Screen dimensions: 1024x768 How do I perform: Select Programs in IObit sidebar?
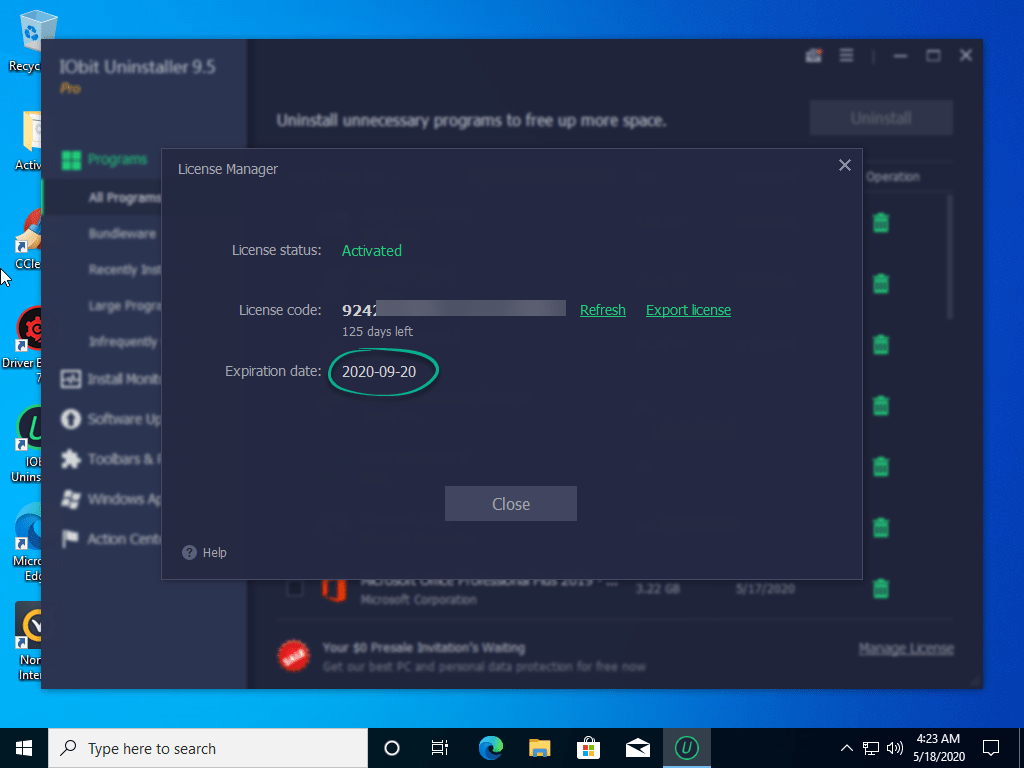117,159
